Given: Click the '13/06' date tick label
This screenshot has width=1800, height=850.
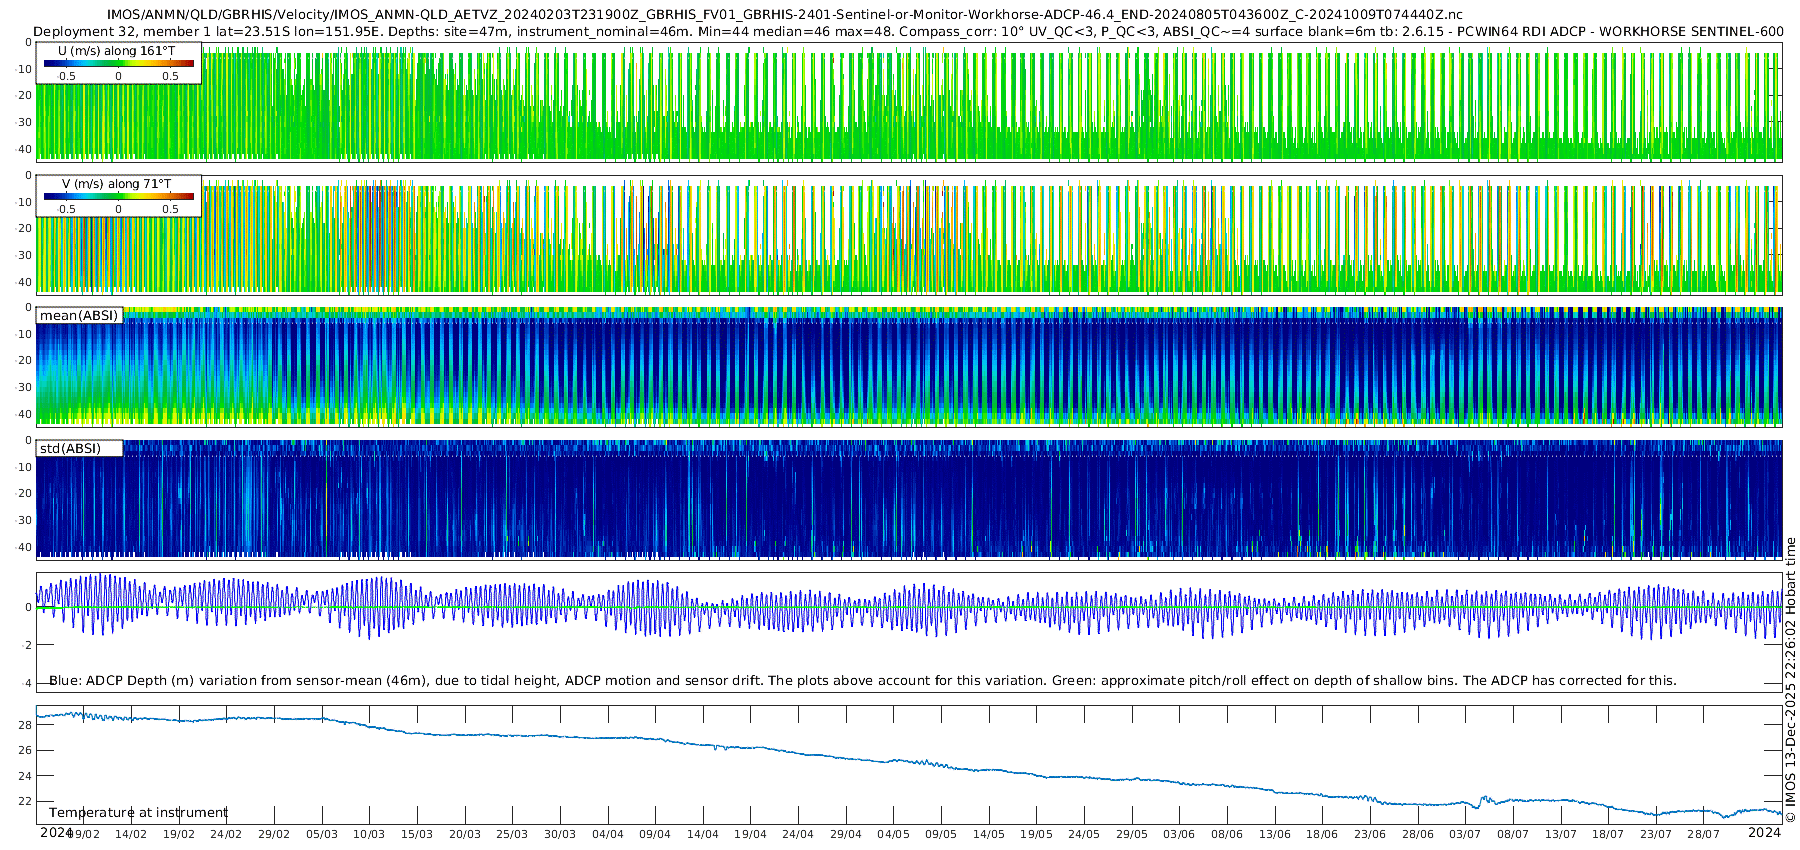Looking at the screenshot, I should 1275,835.
